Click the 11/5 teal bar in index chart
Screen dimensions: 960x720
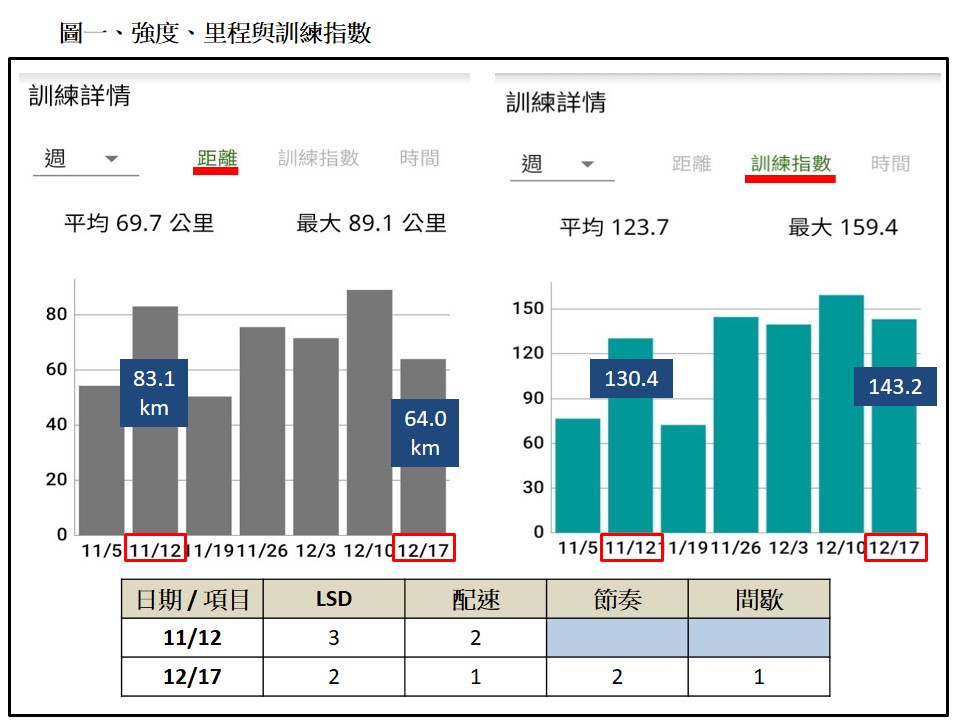click(577, 475)
